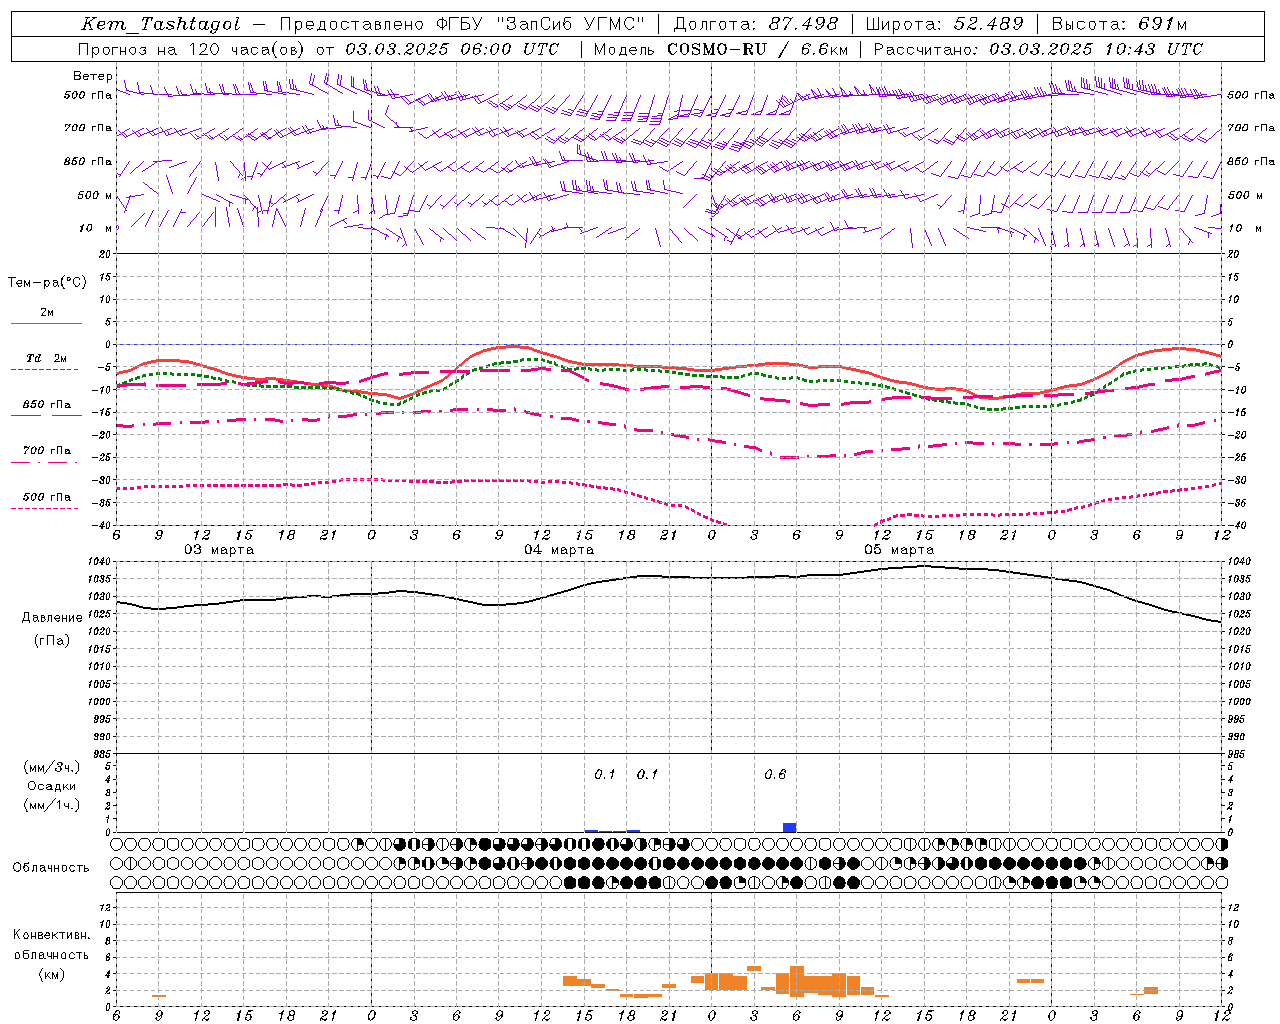The height and width of the screenshot is (1024, 1280).
Task: Select the text 'Предоставлено ФГБУ "ЗапСиб УГМС"'
Action: coord(463,24)
